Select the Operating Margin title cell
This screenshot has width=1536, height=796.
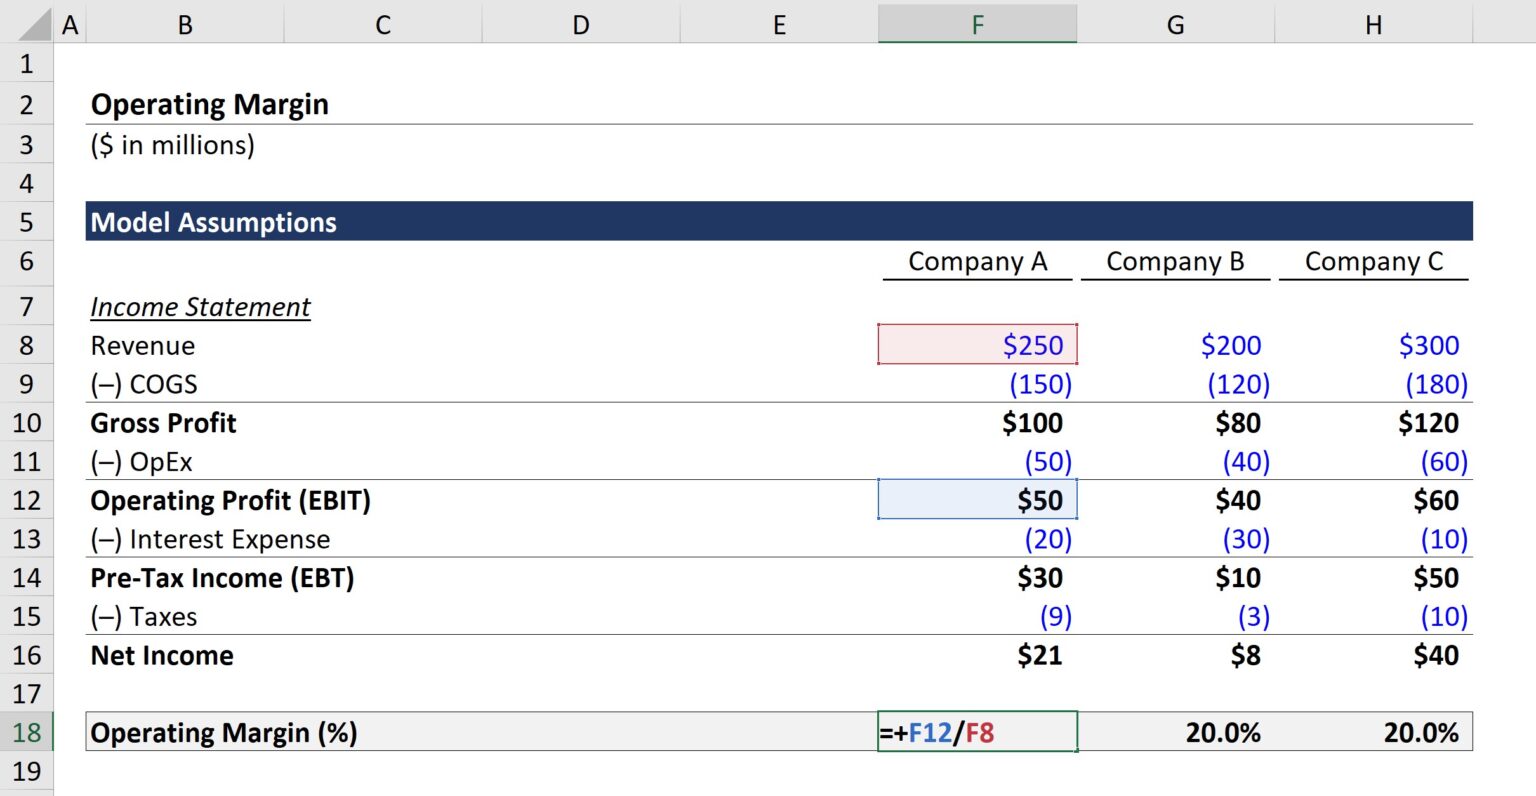[209, 104]
